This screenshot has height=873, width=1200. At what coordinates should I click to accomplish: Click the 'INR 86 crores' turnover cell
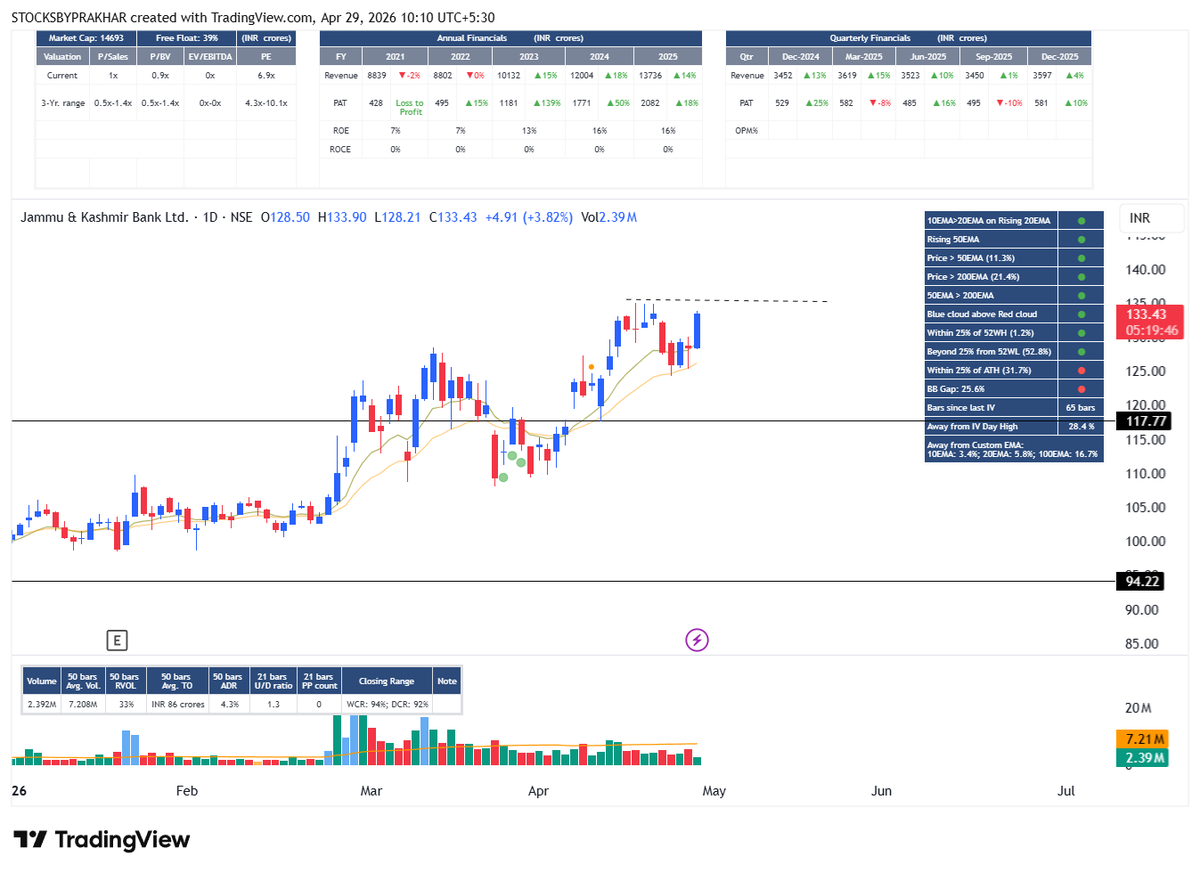tap(178, 704)
